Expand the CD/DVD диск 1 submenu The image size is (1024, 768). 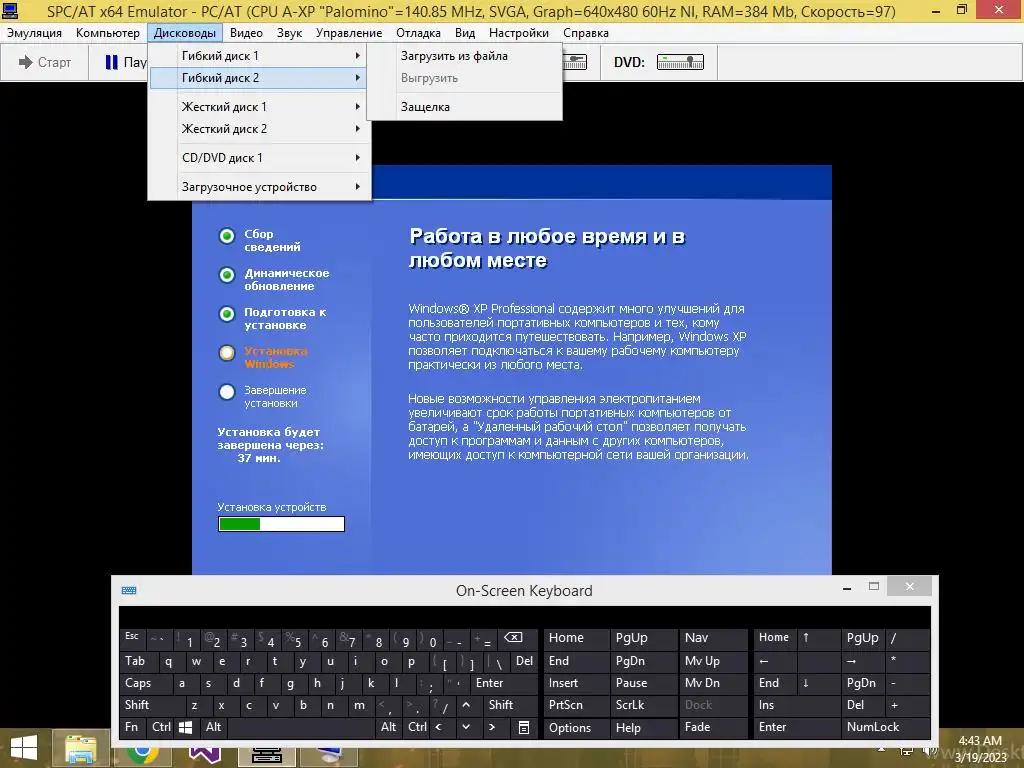pyautogui.click(x=259, y=157)
